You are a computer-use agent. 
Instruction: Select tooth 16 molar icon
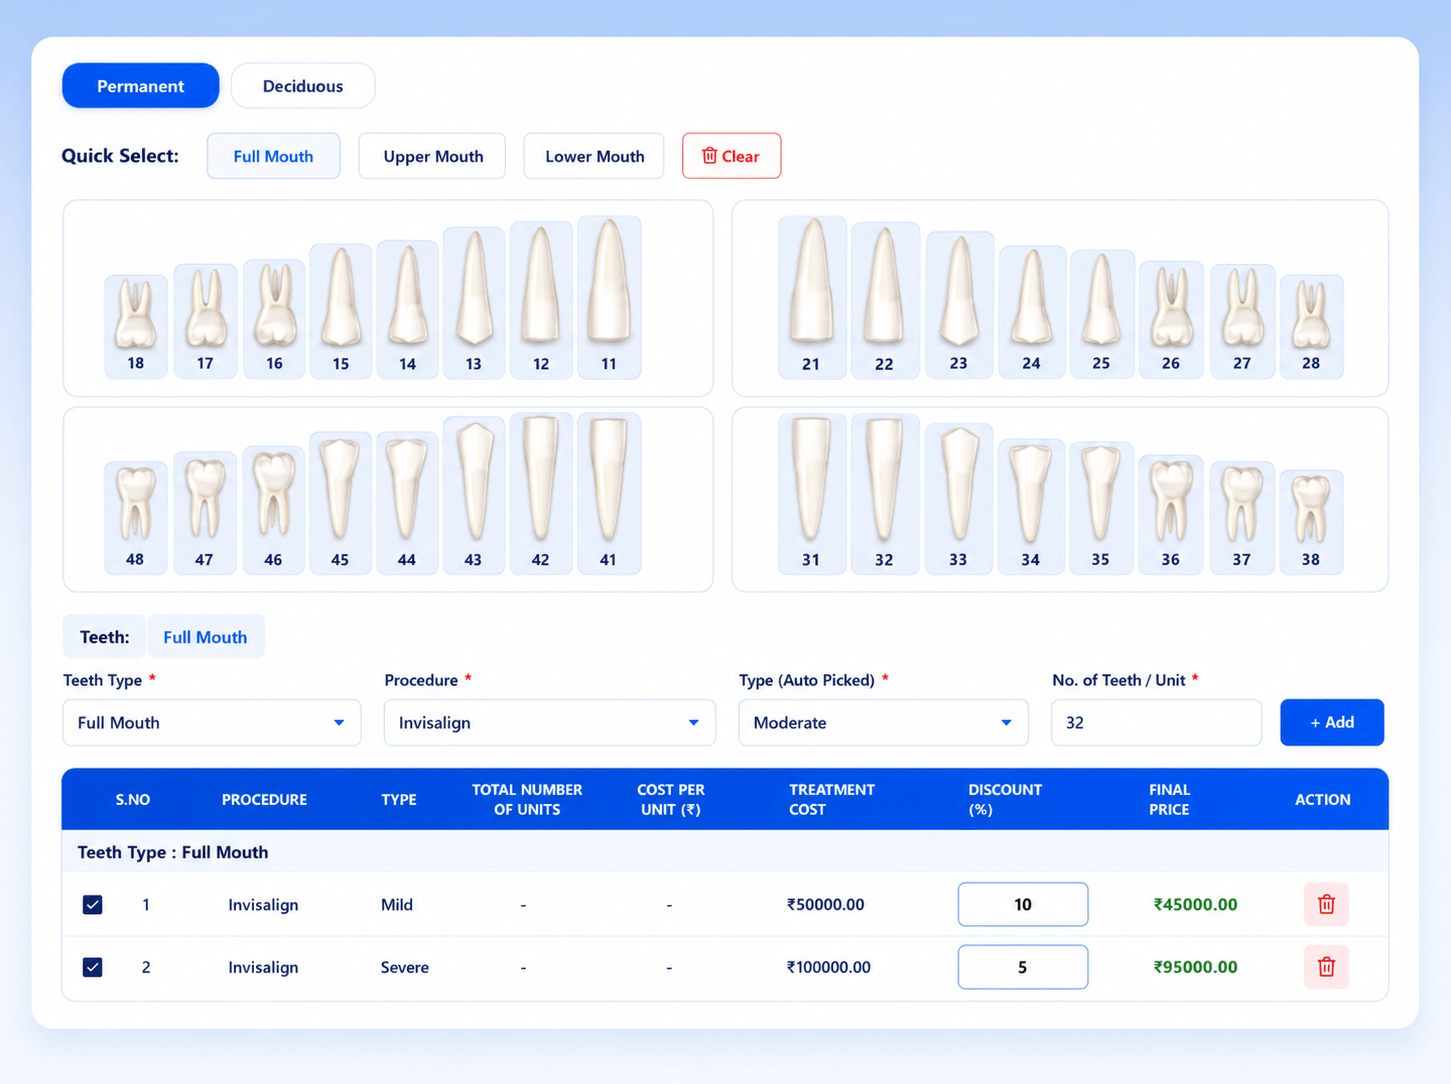[x=274, y=319]
